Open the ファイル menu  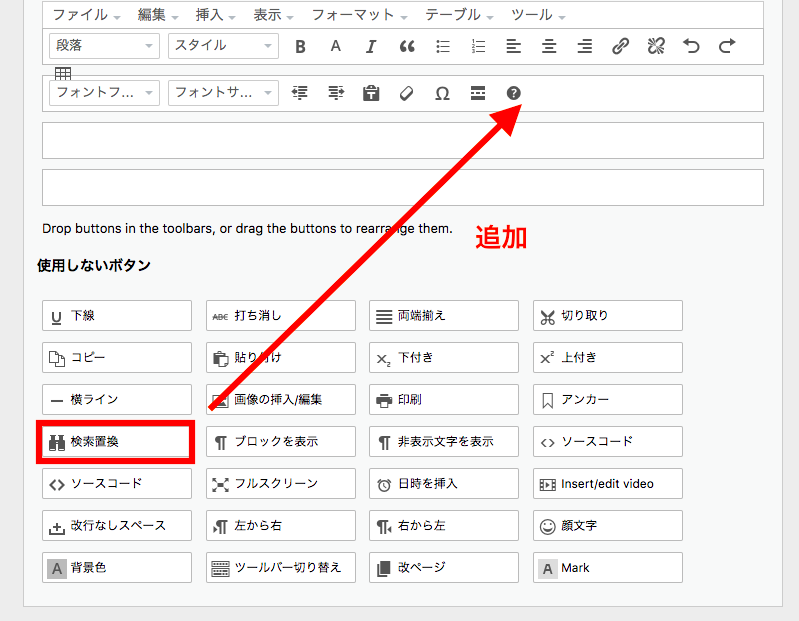point(86,15)
